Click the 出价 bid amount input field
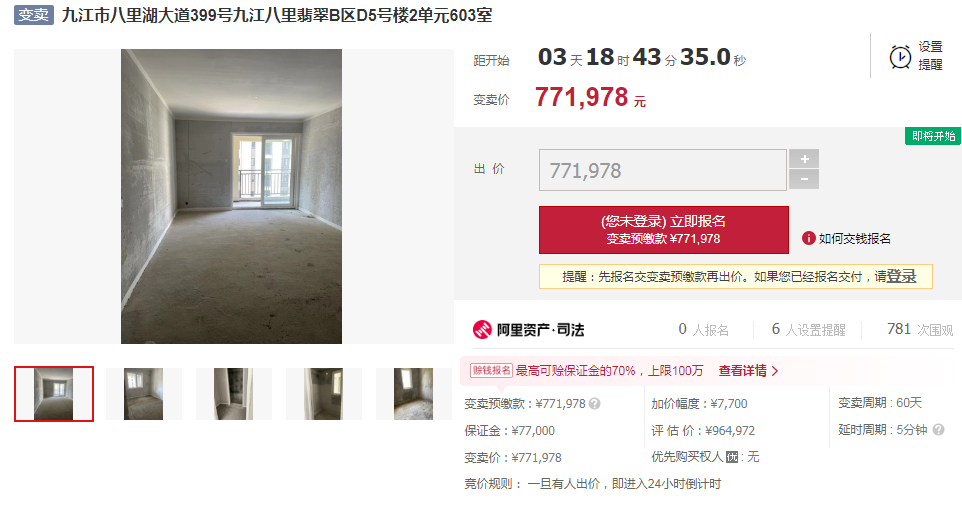 pos(663,170)
